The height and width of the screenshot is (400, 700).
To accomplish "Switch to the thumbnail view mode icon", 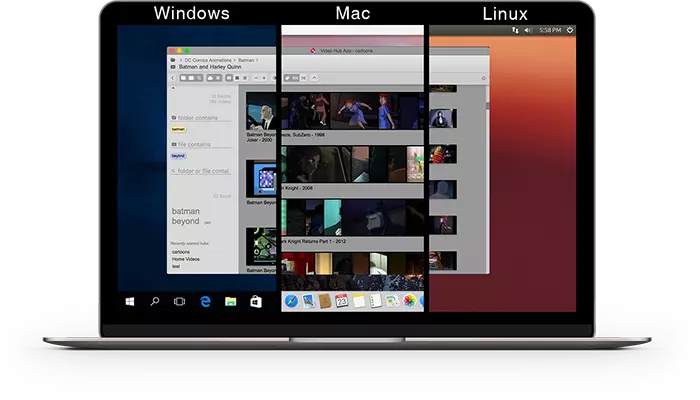I will pos(229,78).
